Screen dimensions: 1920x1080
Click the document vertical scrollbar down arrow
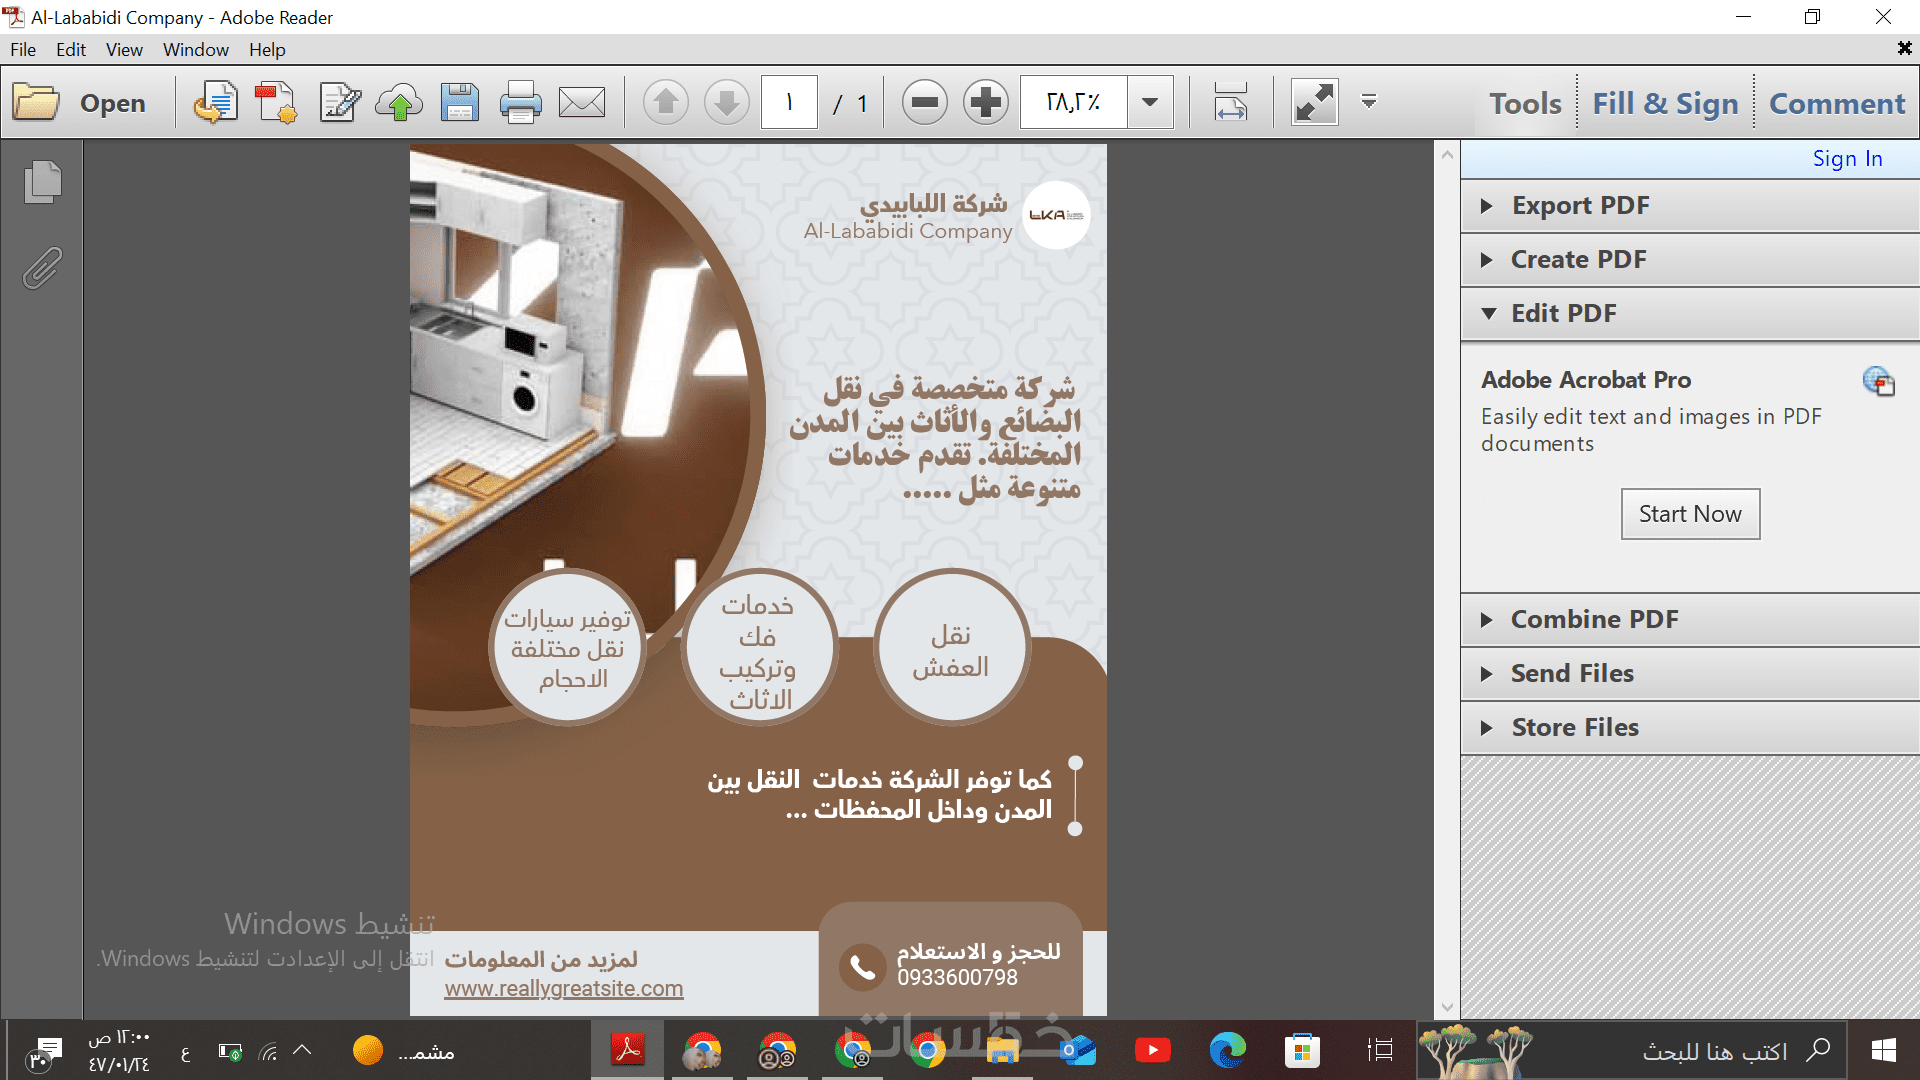[1447, 1008]
